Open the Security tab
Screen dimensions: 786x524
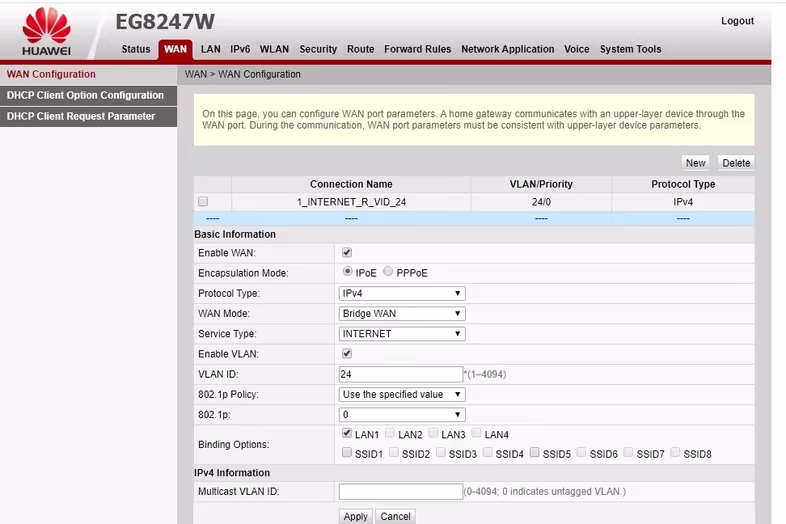point(318,49)
